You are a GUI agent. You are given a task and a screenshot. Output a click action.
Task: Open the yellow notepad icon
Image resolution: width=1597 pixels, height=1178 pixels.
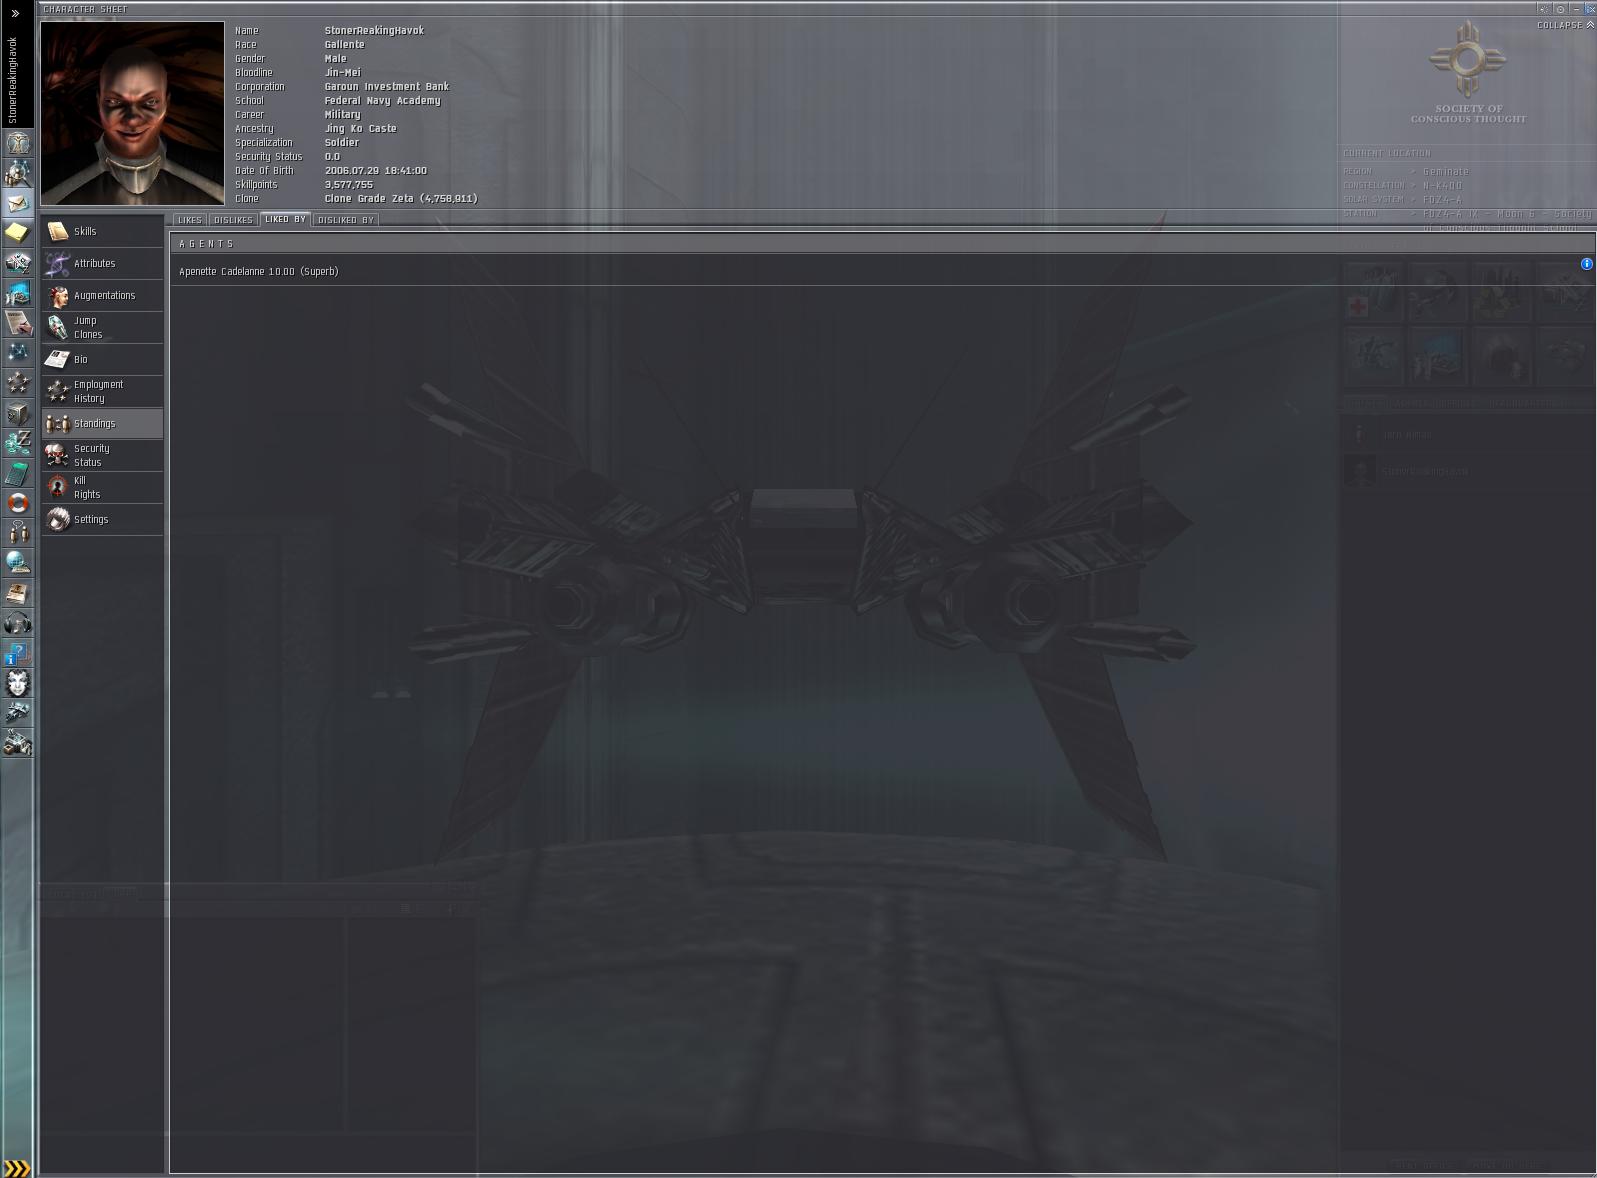(18, 233)
